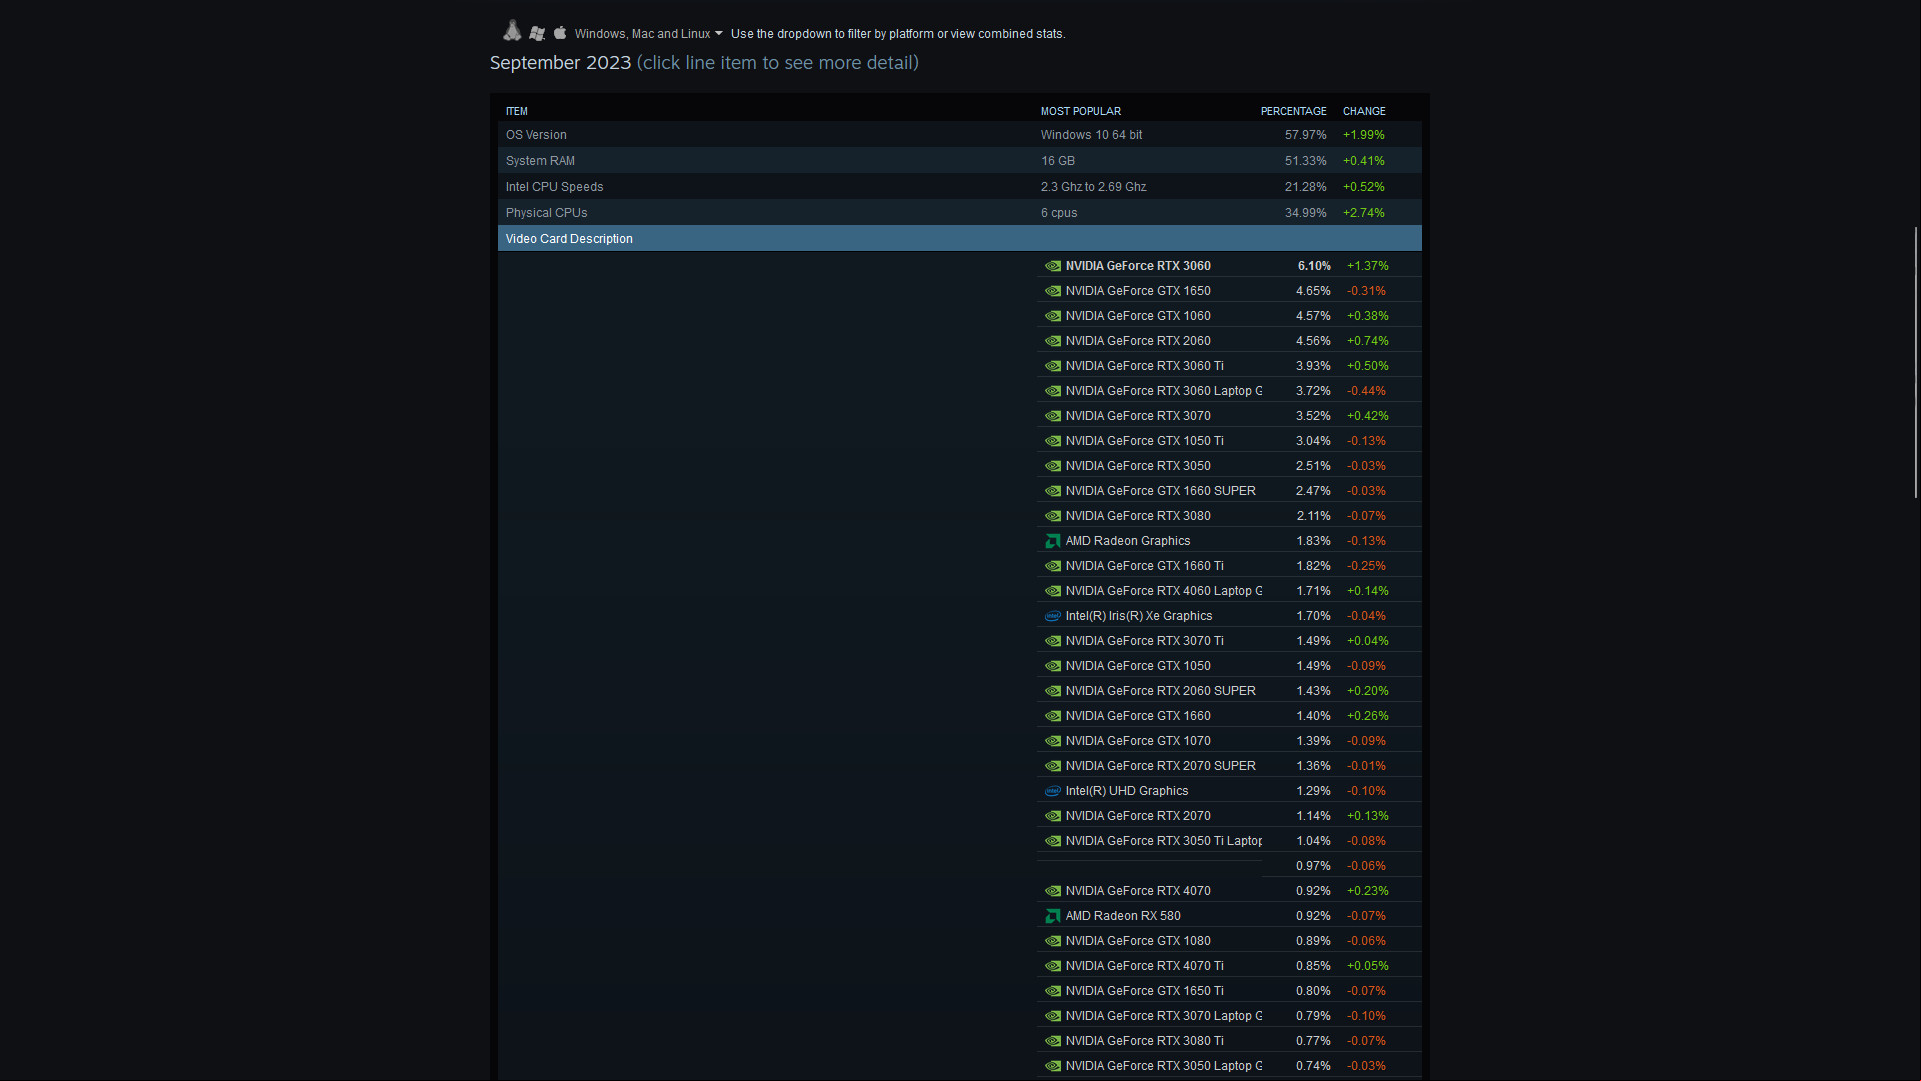Expand the Physical CPUs row
The image size is (1921, 1081).
coord(959,213)
